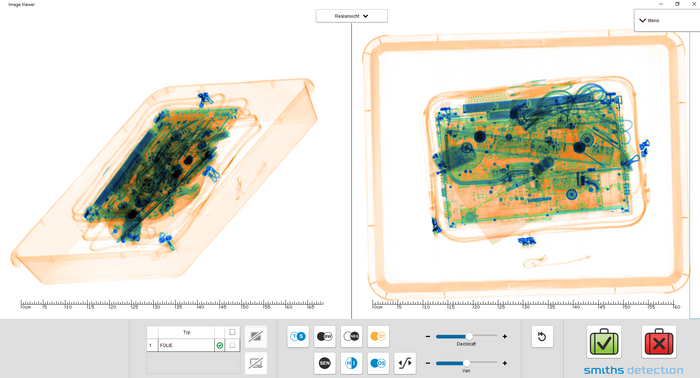Toggle the upper strikethrough overlay hide button

point(256,336)
